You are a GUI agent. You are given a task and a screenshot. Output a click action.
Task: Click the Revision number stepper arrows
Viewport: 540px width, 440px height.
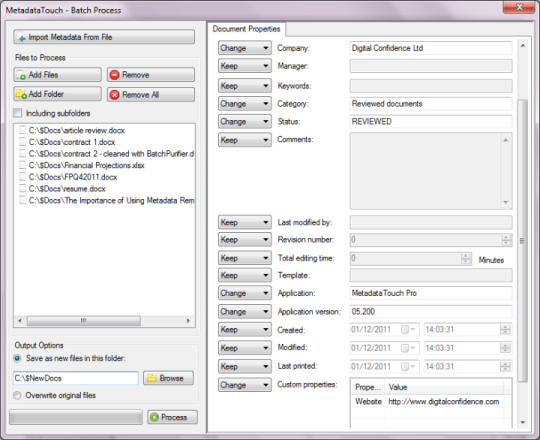506,240
